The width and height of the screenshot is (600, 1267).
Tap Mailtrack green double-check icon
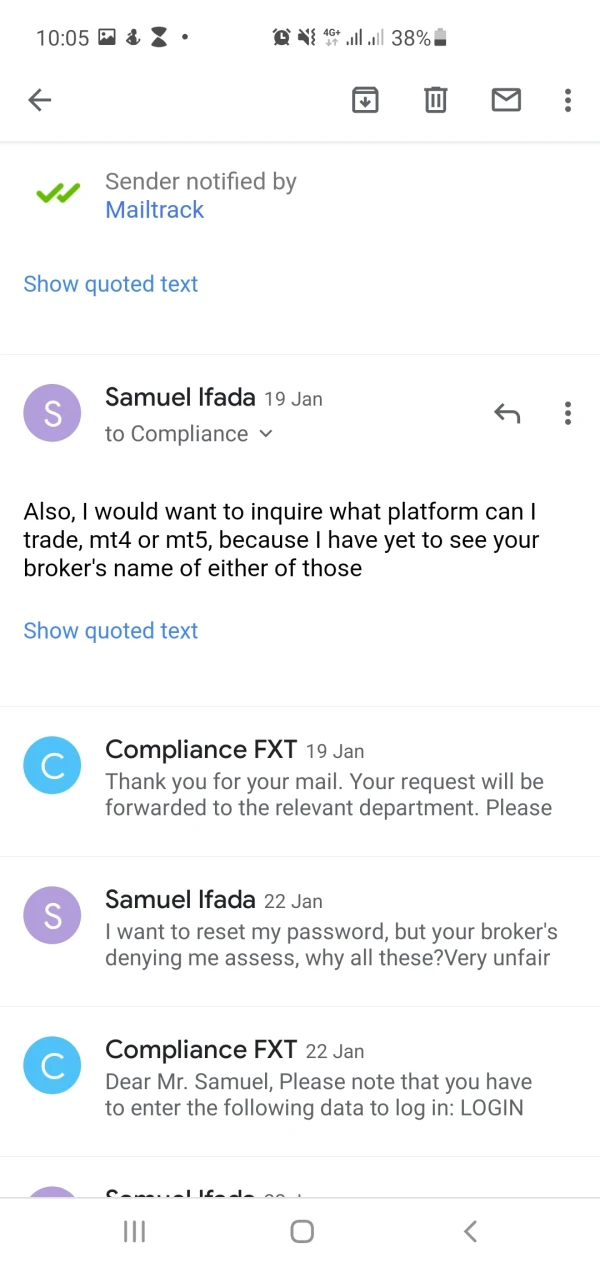click(x=58, y=194)
